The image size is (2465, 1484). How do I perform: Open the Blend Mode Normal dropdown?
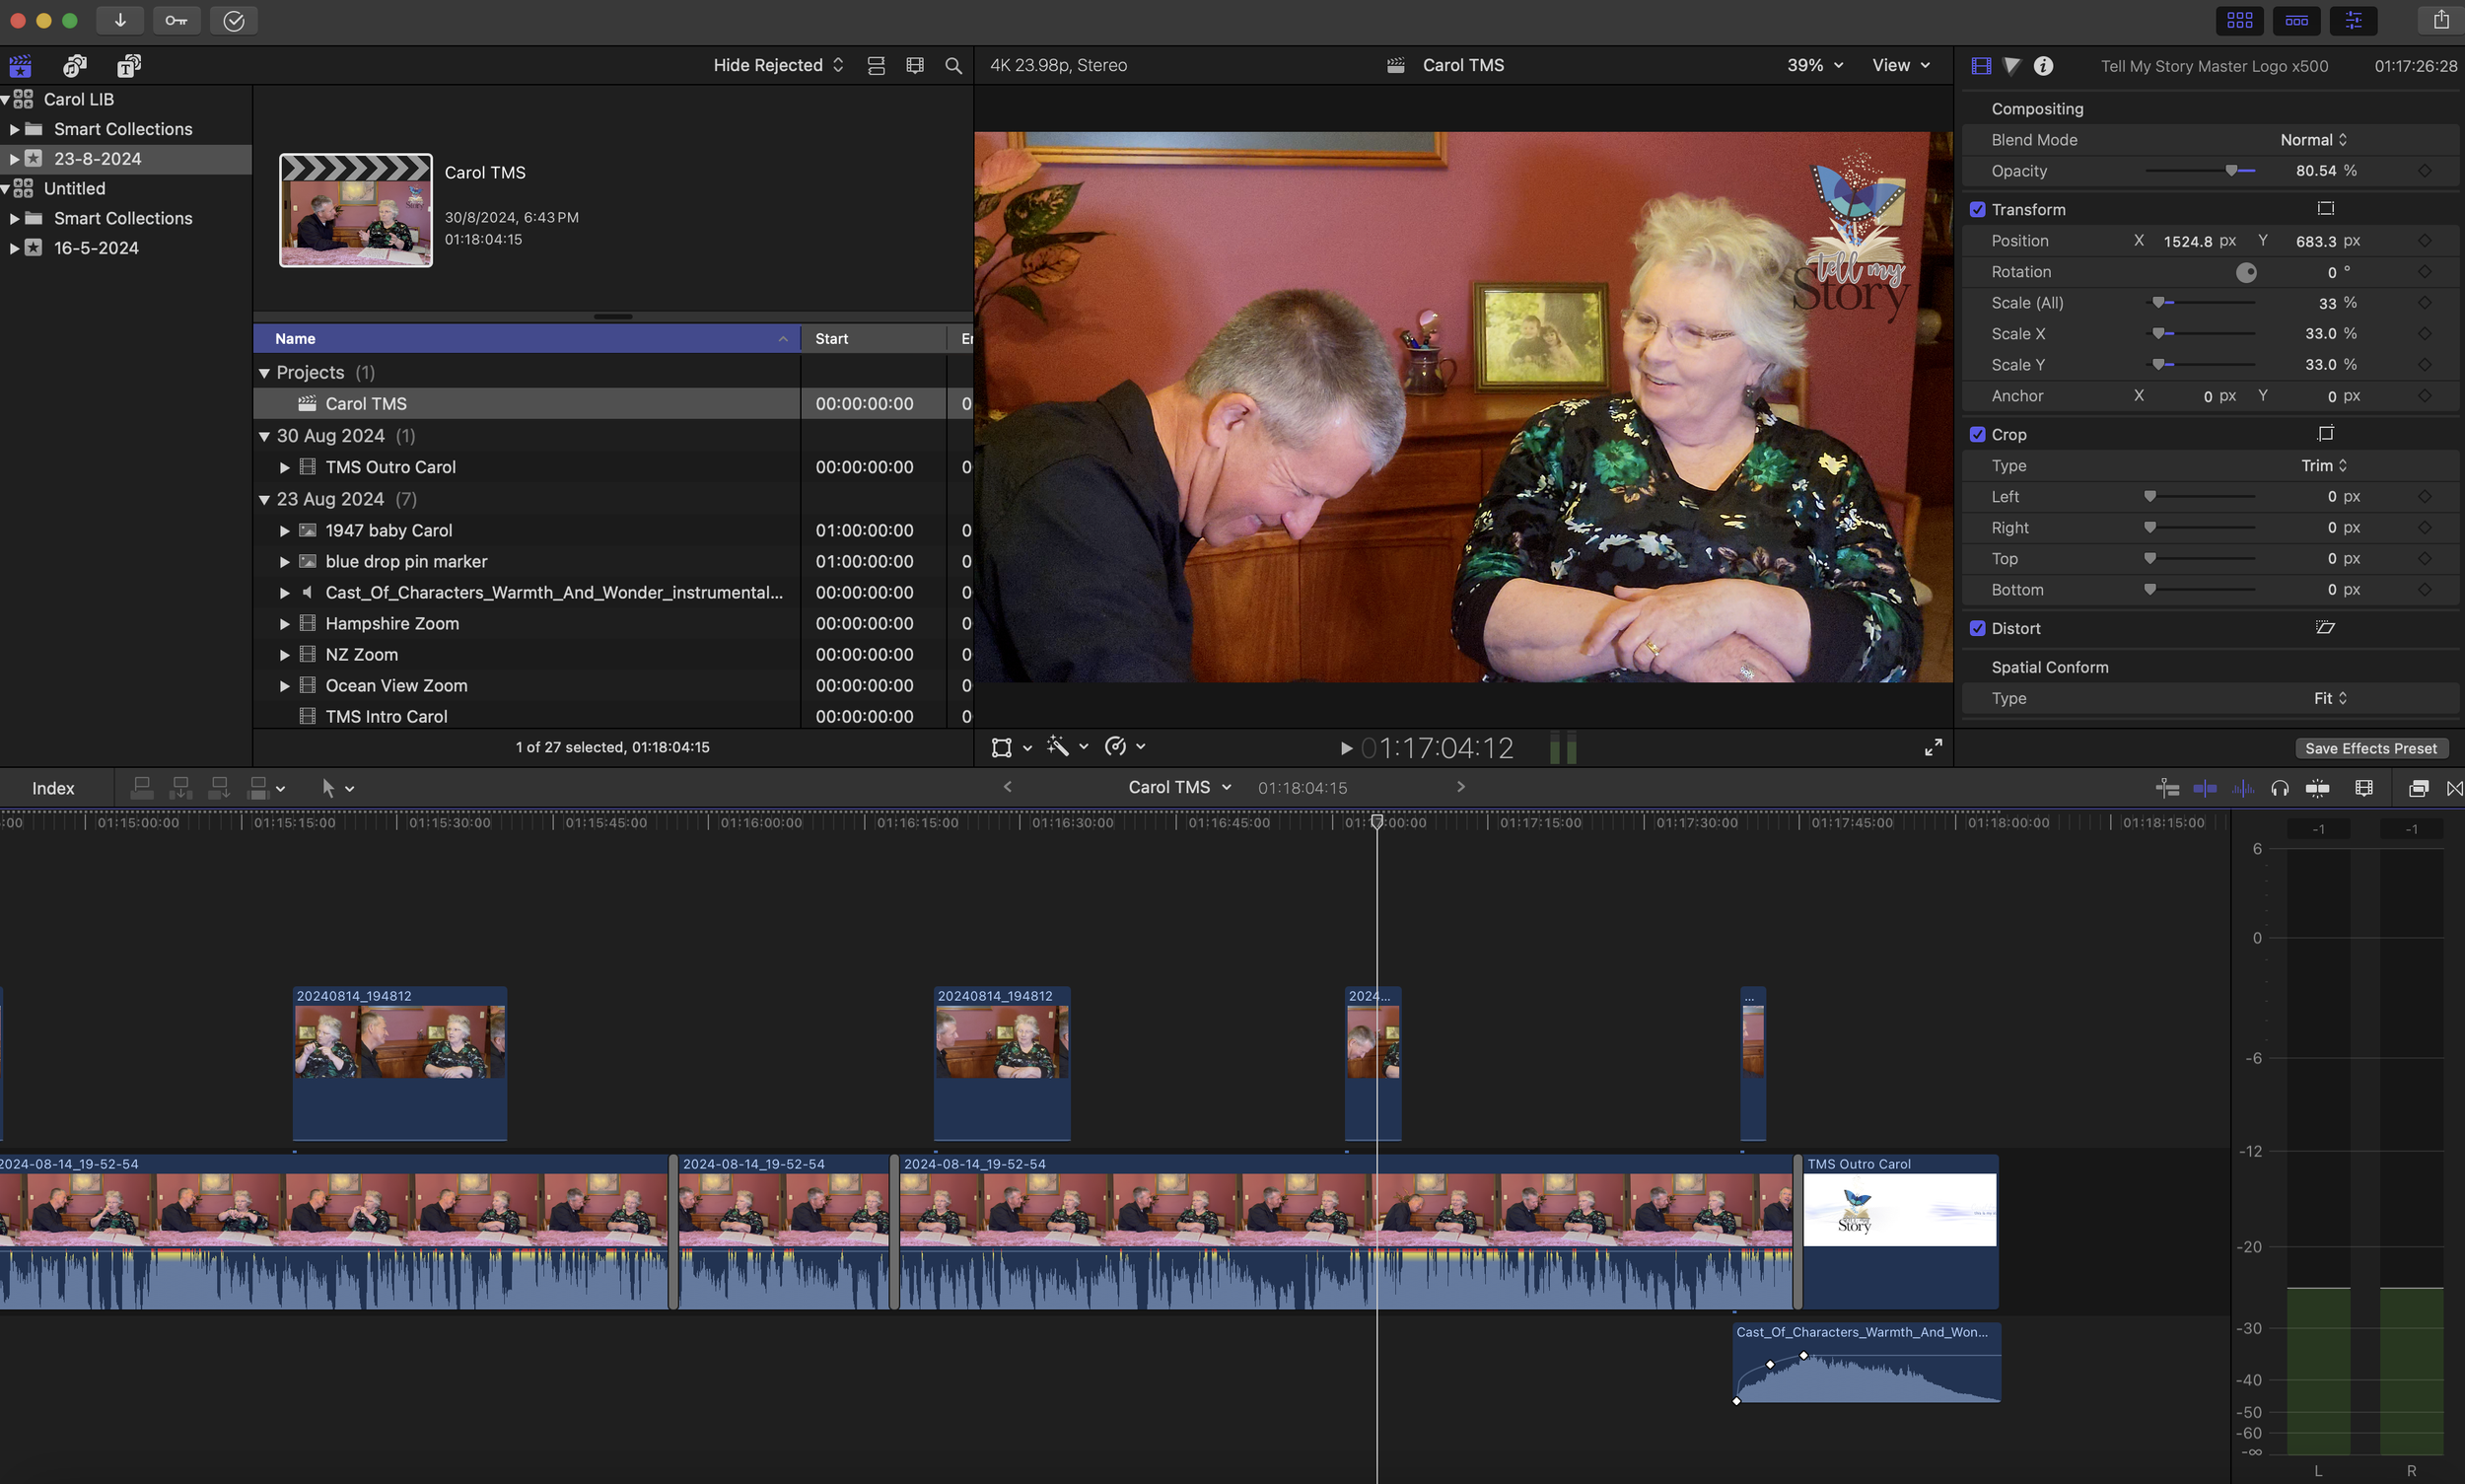click(x=2313, y=140)
